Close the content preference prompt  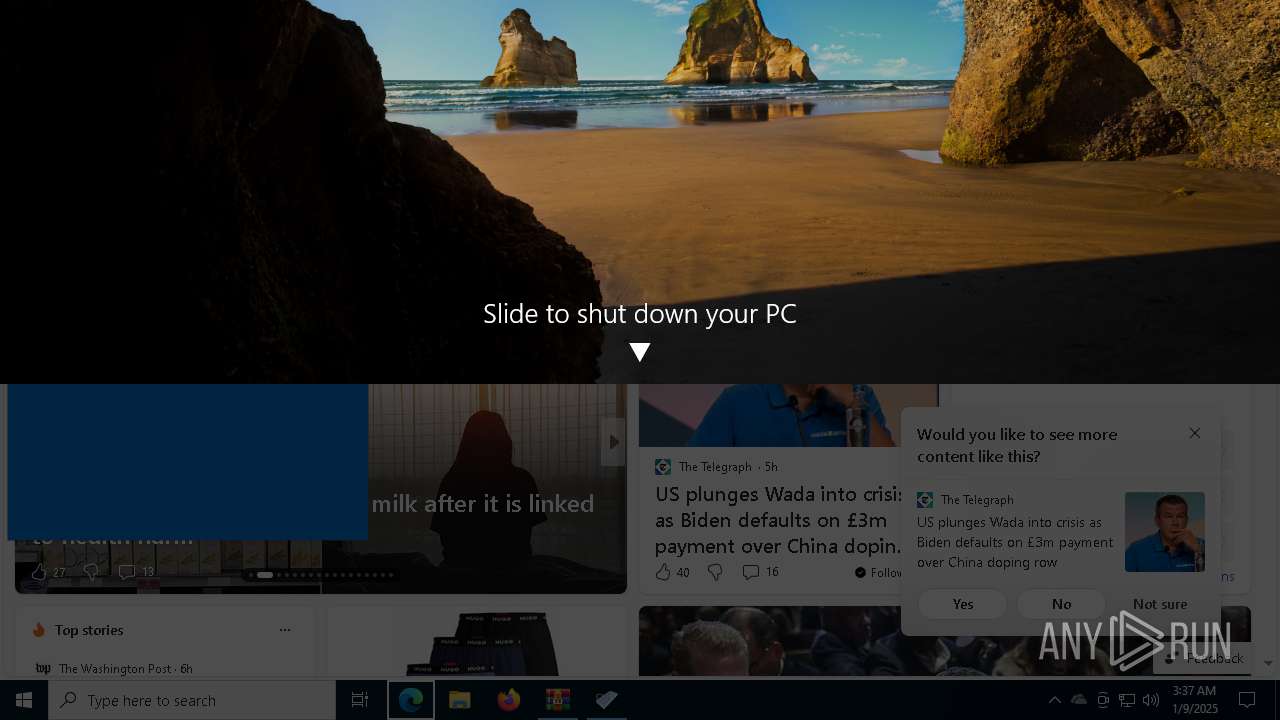pos(1195,433)
